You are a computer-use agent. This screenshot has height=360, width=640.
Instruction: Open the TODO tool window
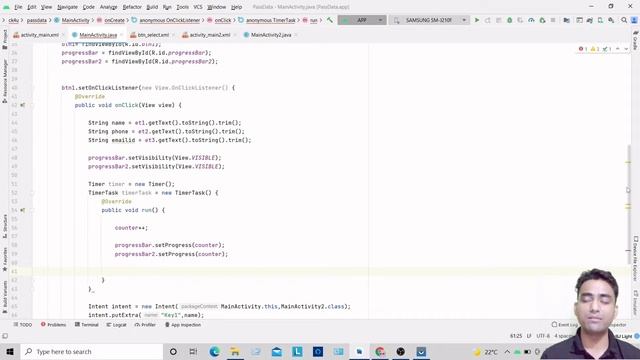pos(22,325)
